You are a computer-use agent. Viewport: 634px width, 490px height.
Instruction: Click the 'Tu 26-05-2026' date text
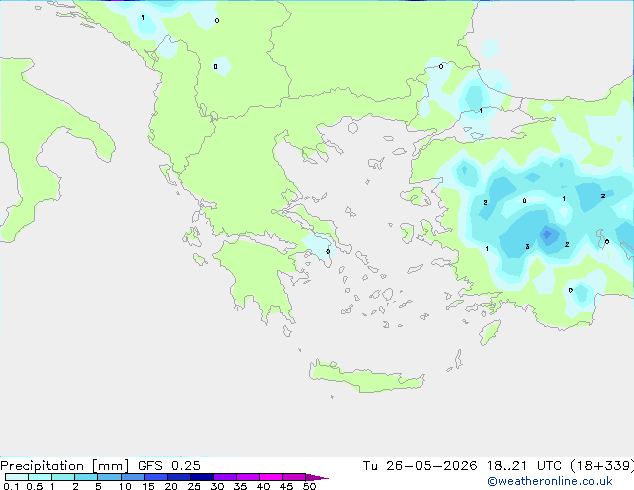(x=420, y=466)
